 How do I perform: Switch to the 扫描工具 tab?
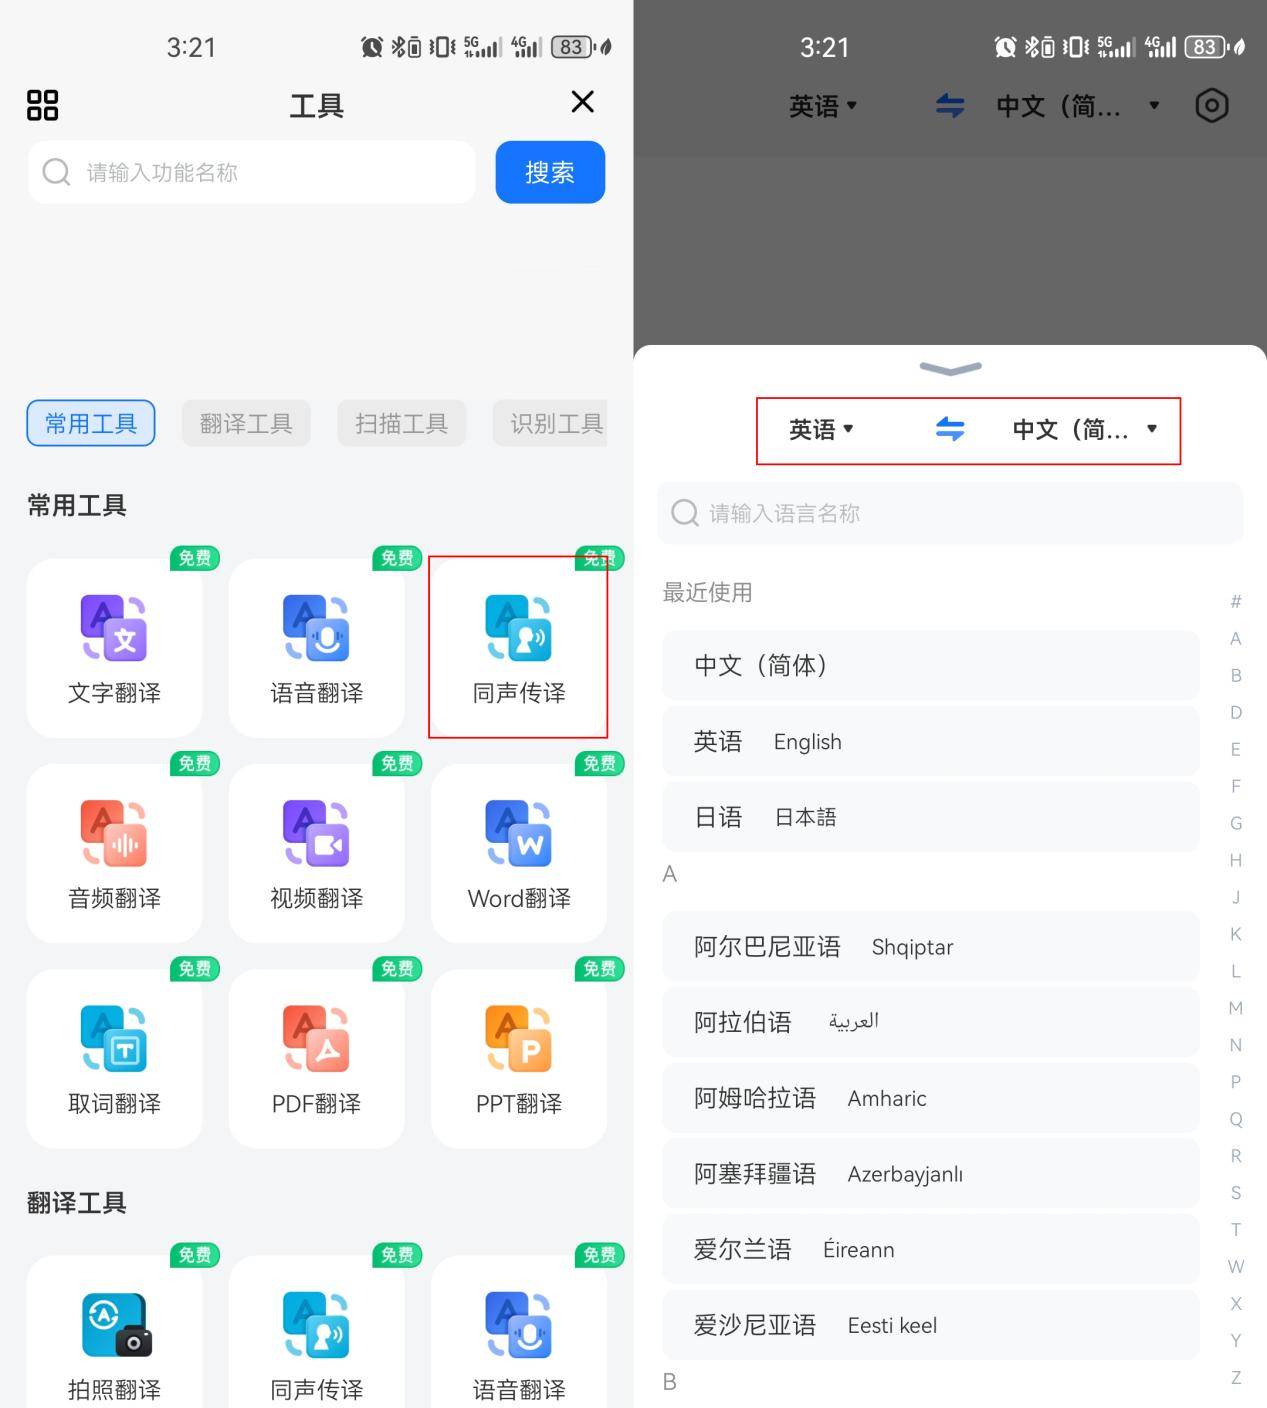(401, 423)
